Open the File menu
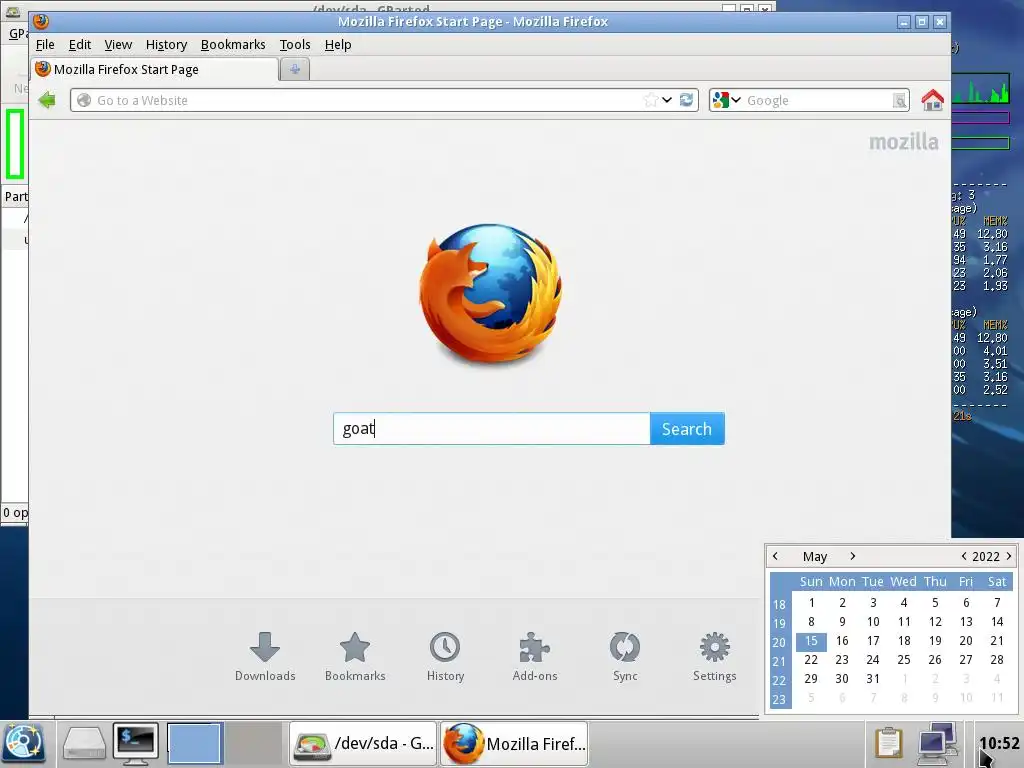Image resolution: width=1024 pixels, height=768 pixels. (x=45, y=44)
